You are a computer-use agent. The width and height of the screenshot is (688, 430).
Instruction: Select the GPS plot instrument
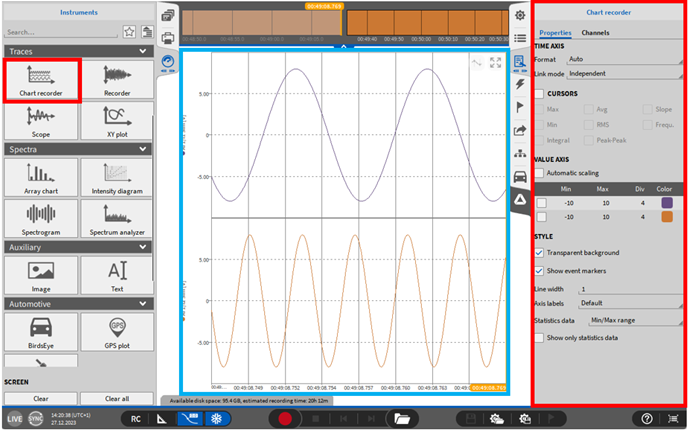click(x=117, y=330)
